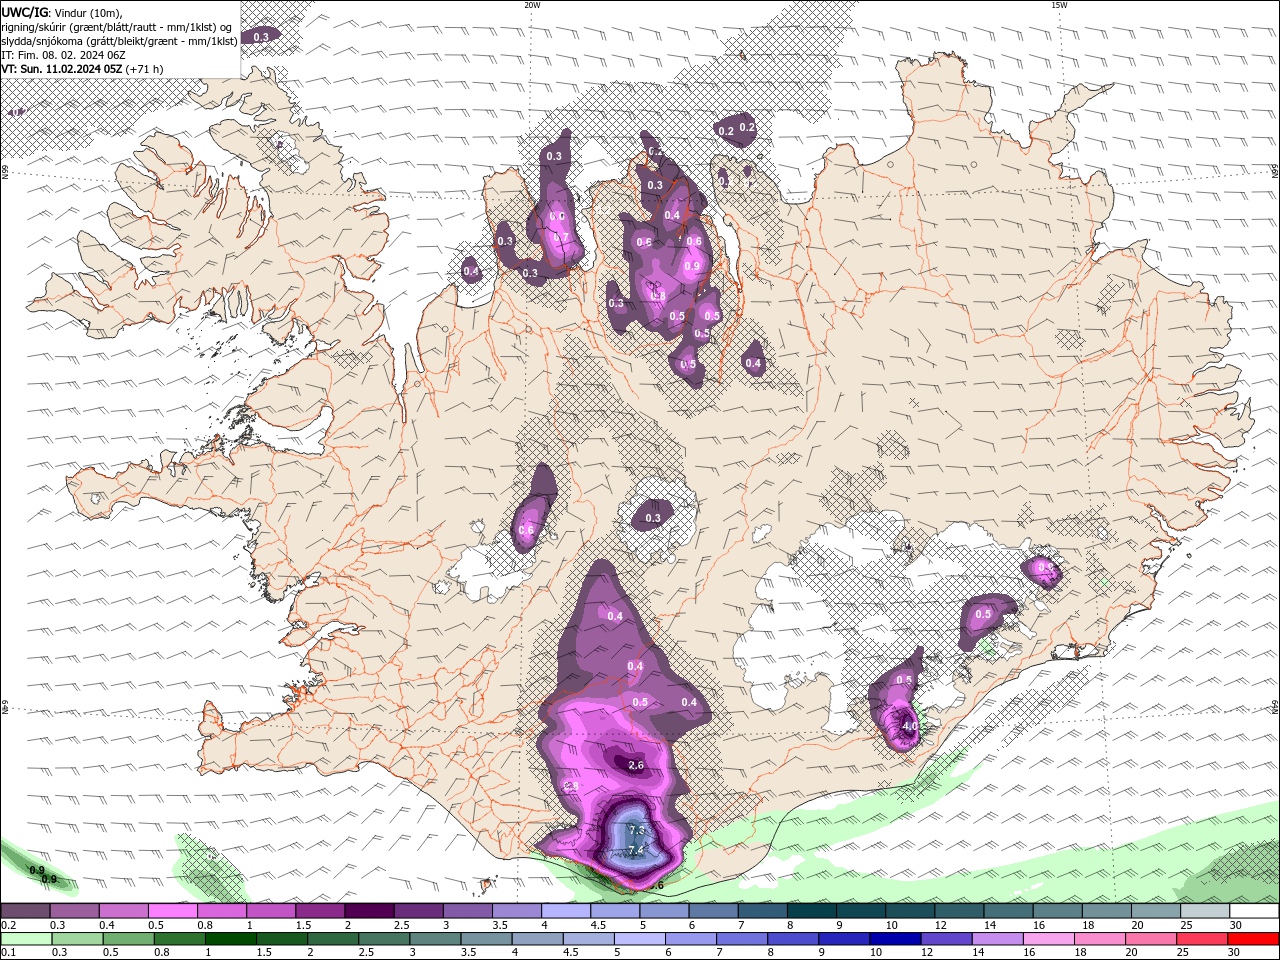
Task: Select the navy blue swatch labeled 10, lower legend
Action: pyautogui.click(x=895, y=939)
